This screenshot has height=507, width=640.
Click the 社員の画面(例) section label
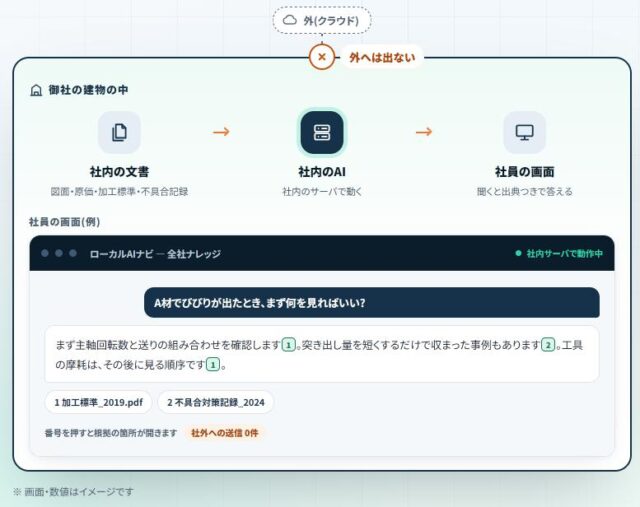pyautogui.click(x=64, y=222)
